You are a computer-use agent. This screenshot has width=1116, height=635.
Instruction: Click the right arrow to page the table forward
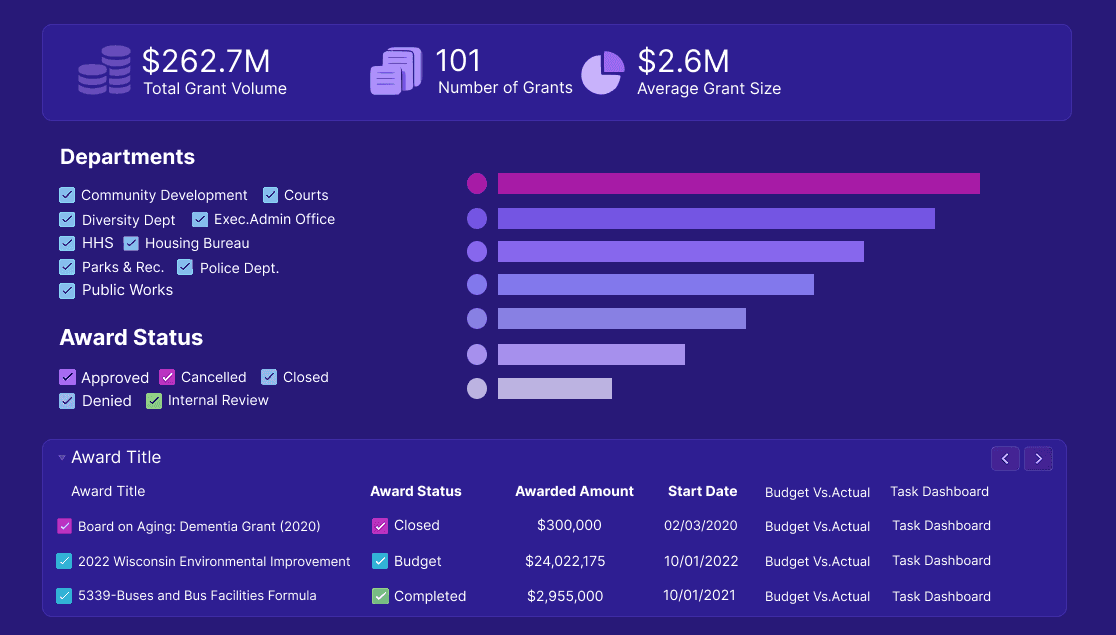tap(1038, 458)
